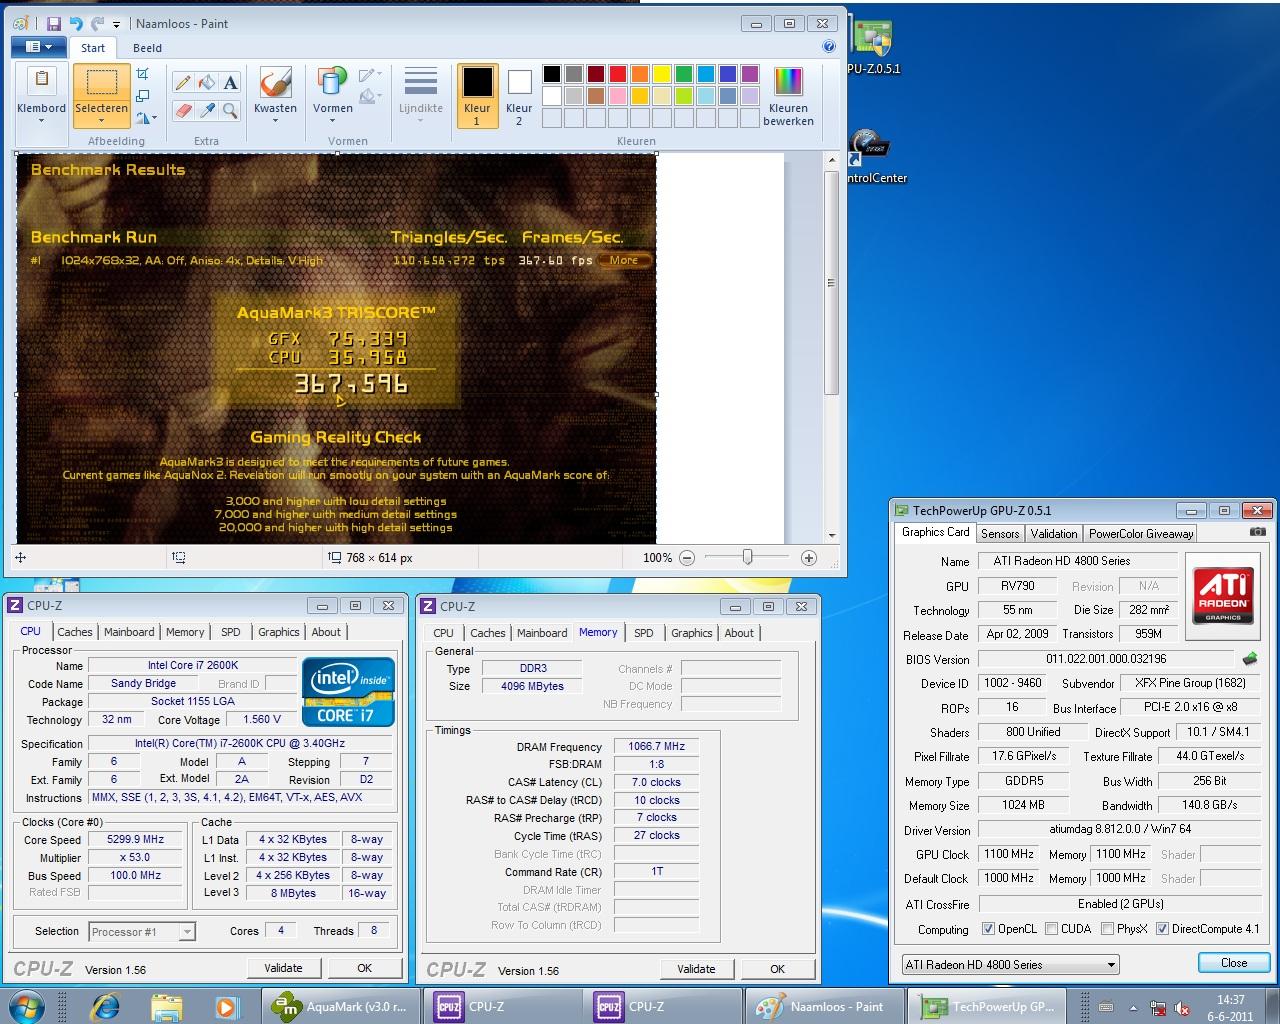Open Sensors tab in GPU-Z
Screen dimensions: 1280x1024
click(999, 534)
